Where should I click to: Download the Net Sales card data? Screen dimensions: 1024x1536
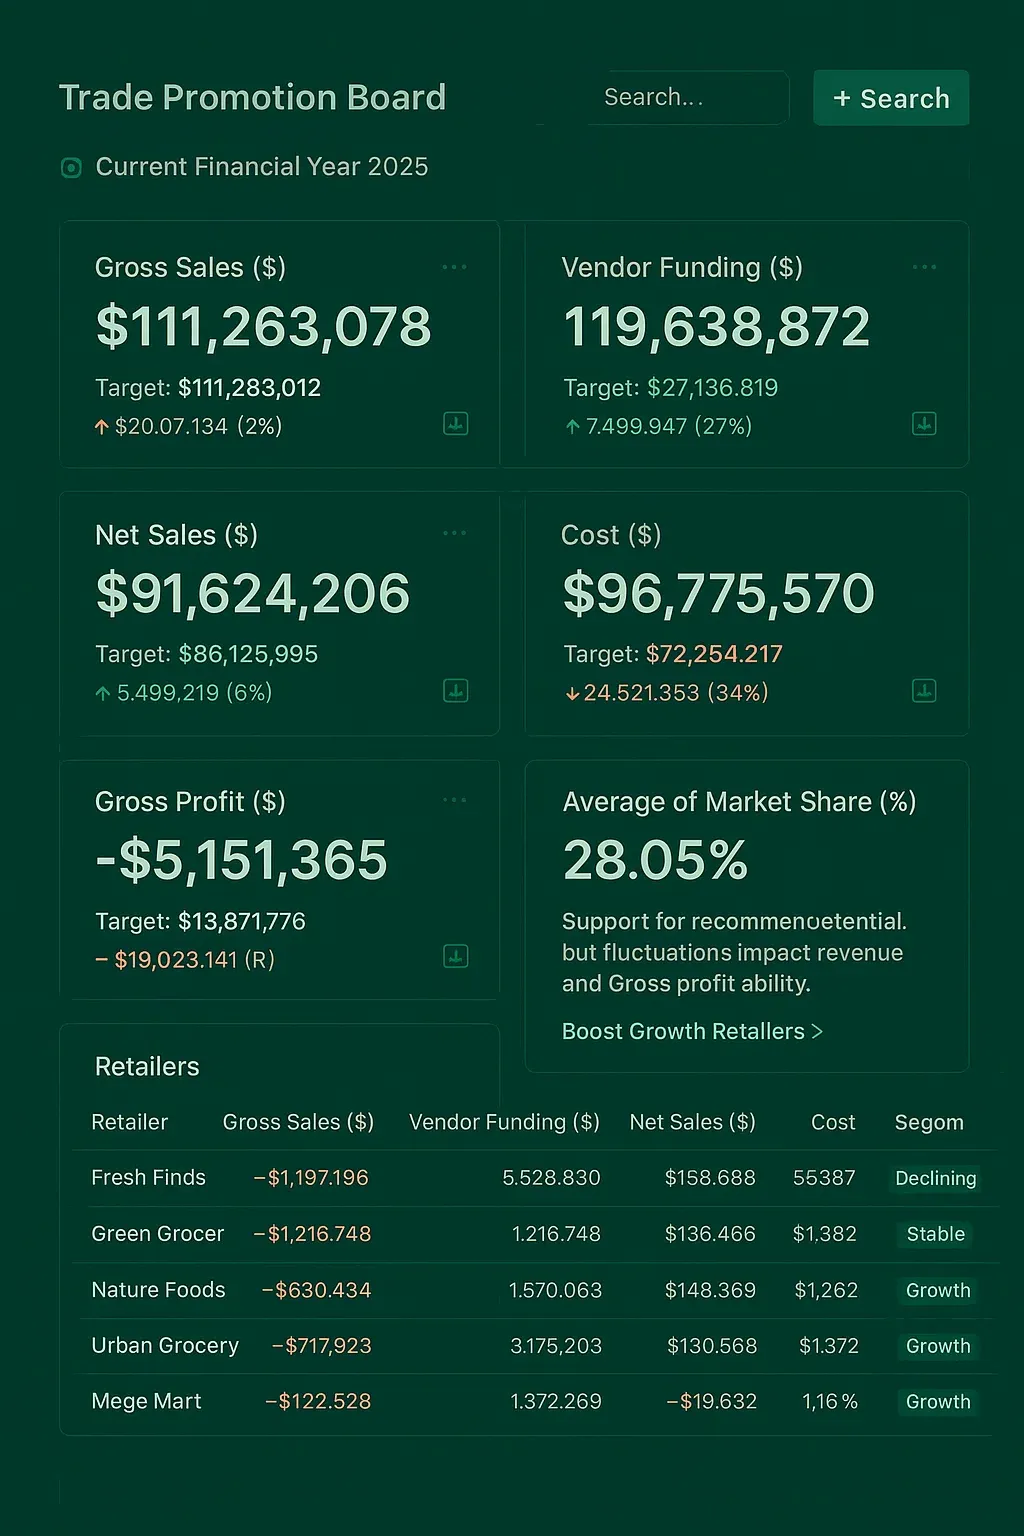click(x=456, y=691)
